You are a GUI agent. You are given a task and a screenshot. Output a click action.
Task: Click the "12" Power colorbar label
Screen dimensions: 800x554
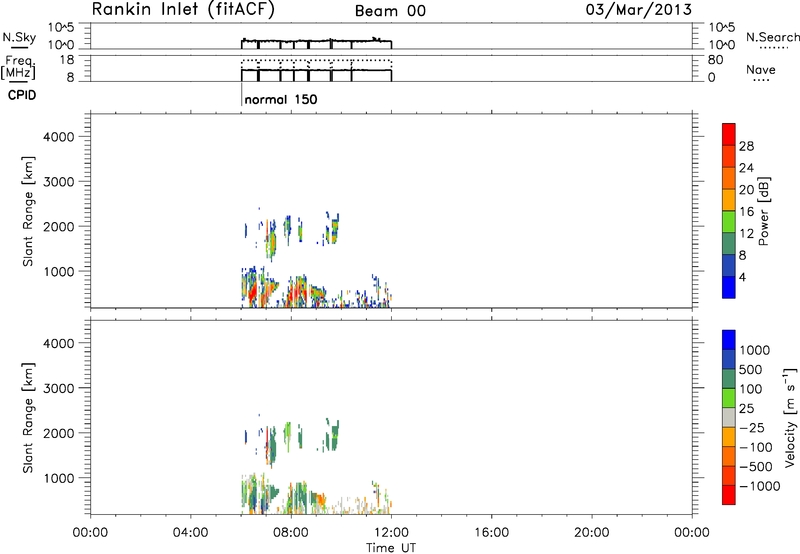click(x=746, y=234)
